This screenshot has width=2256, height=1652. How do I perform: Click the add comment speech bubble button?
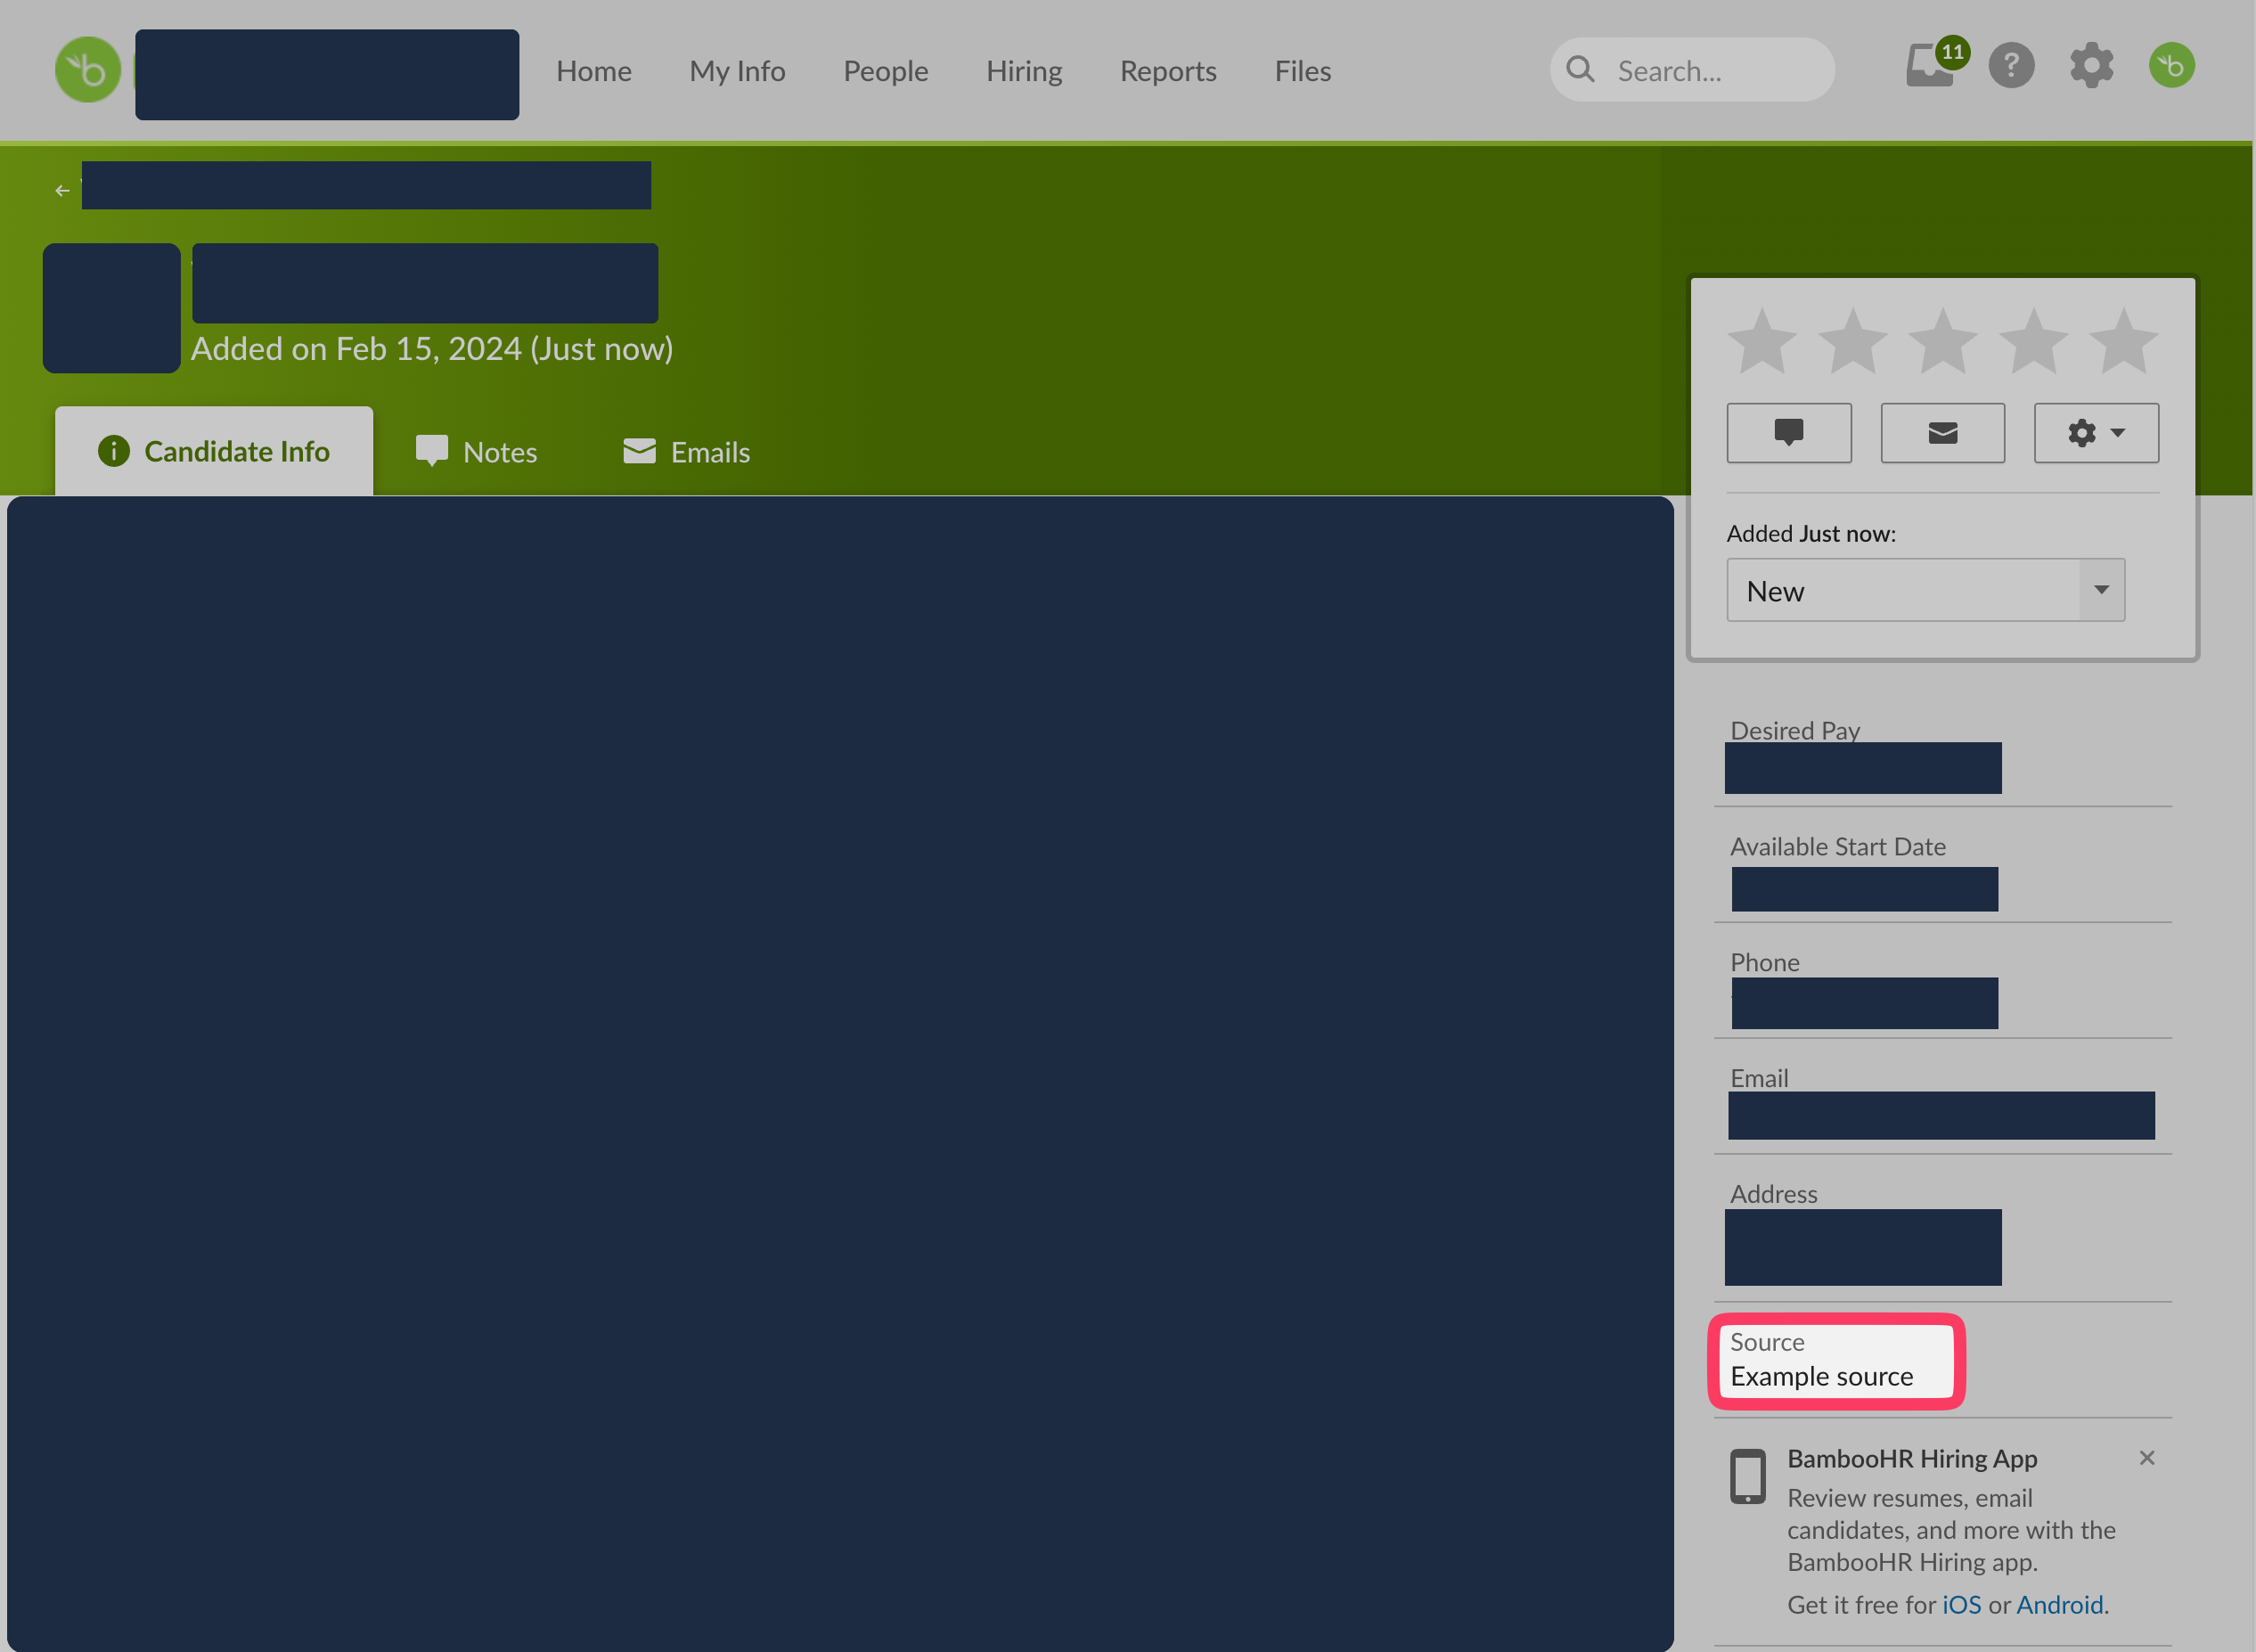1788,433
